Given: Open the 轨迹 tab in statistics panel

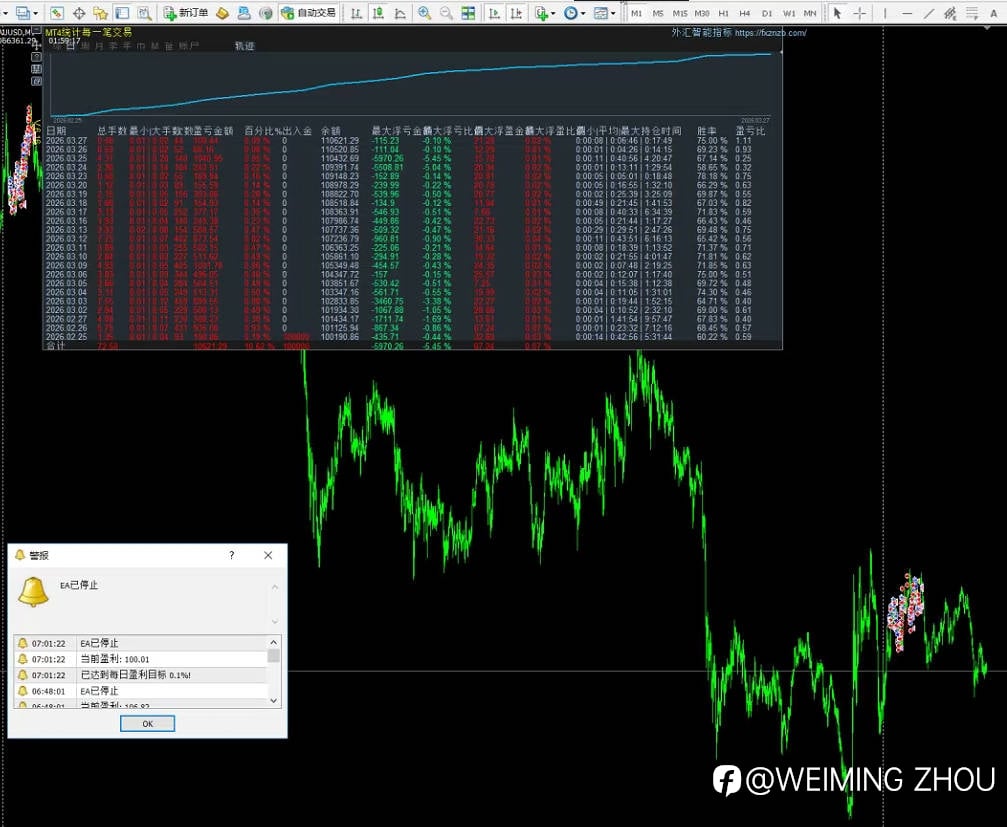Looking at the screenshot, I should coord(245,46).
